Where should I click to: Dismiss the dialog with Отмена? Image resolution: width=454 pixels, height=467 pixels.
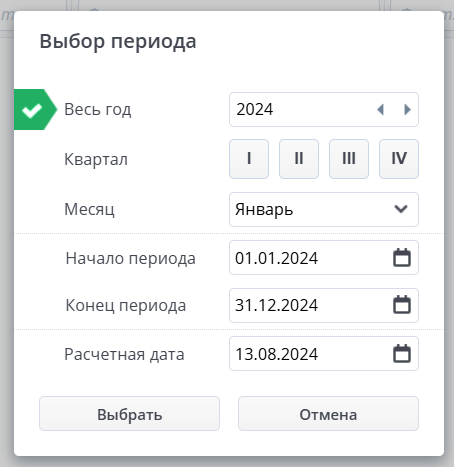click(328, 414)
